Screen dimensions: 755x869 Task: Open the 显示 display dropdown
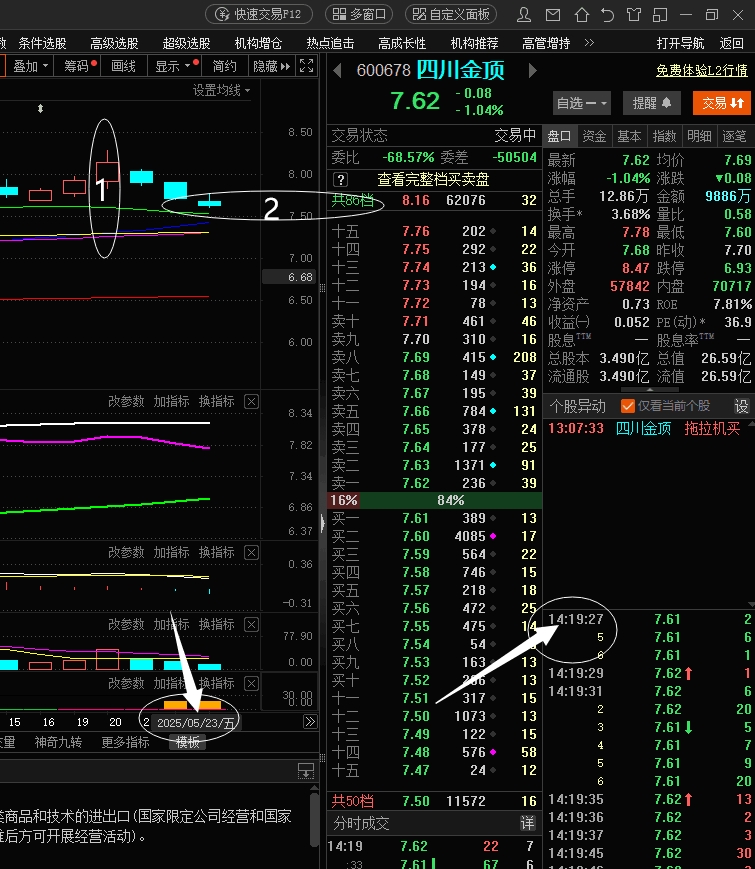pyautogui.click(x=175, y=66)
